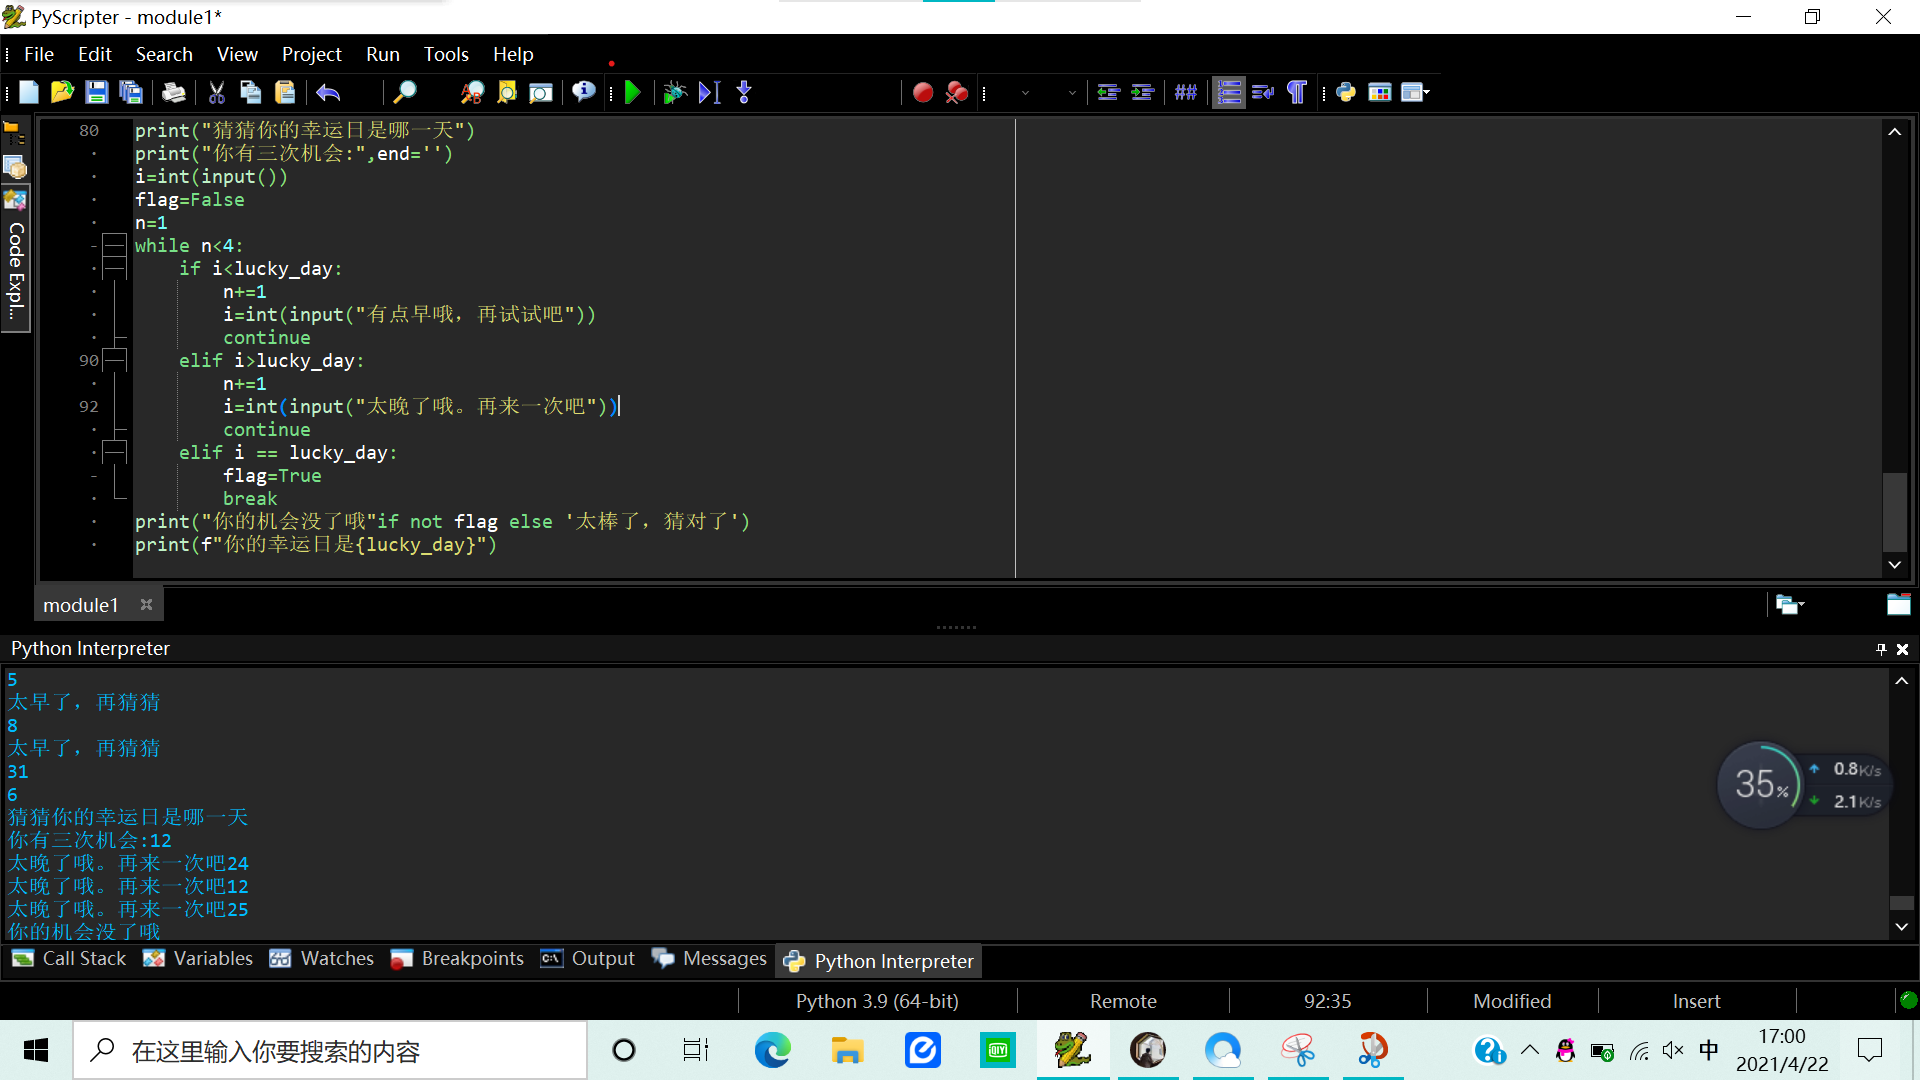Start debugging with the bug icon
Image resolution: width=1920 pixels, height=1080 pixels.
pos(674,93)
